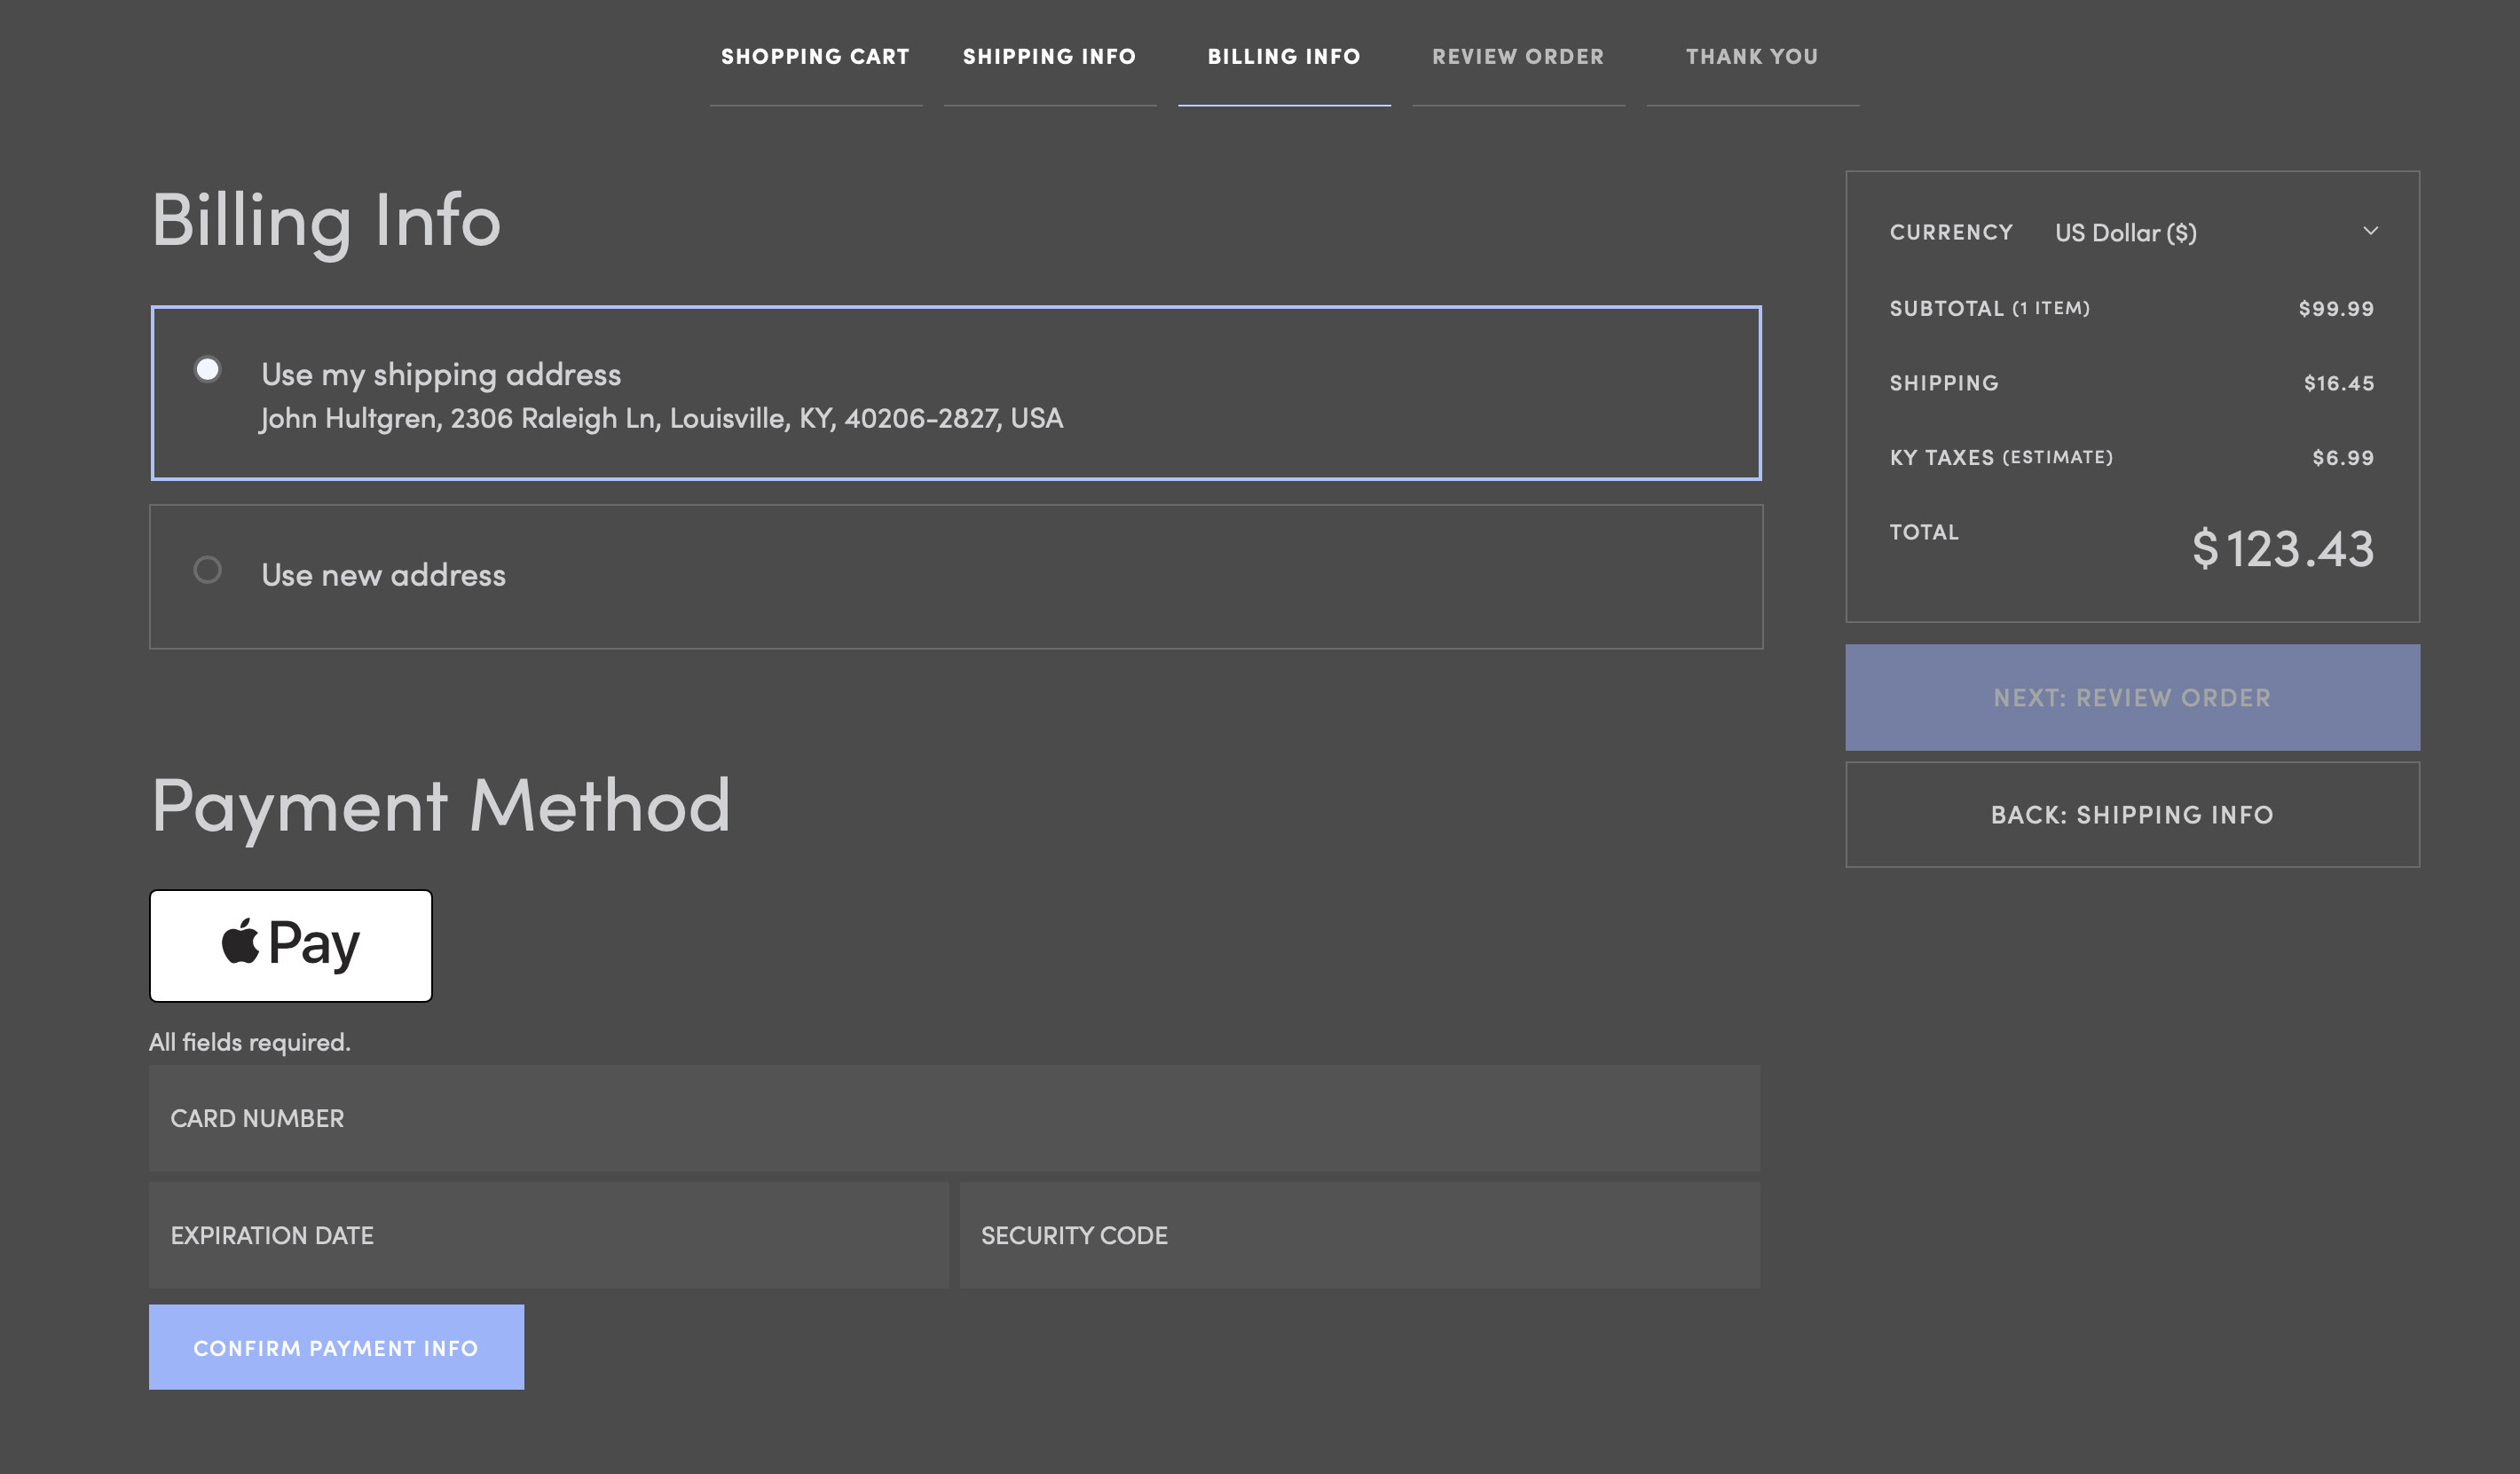Click the US Dollar ($) currency selector
Screen dimensions: 2520x1474
(x=2125, y=233)
